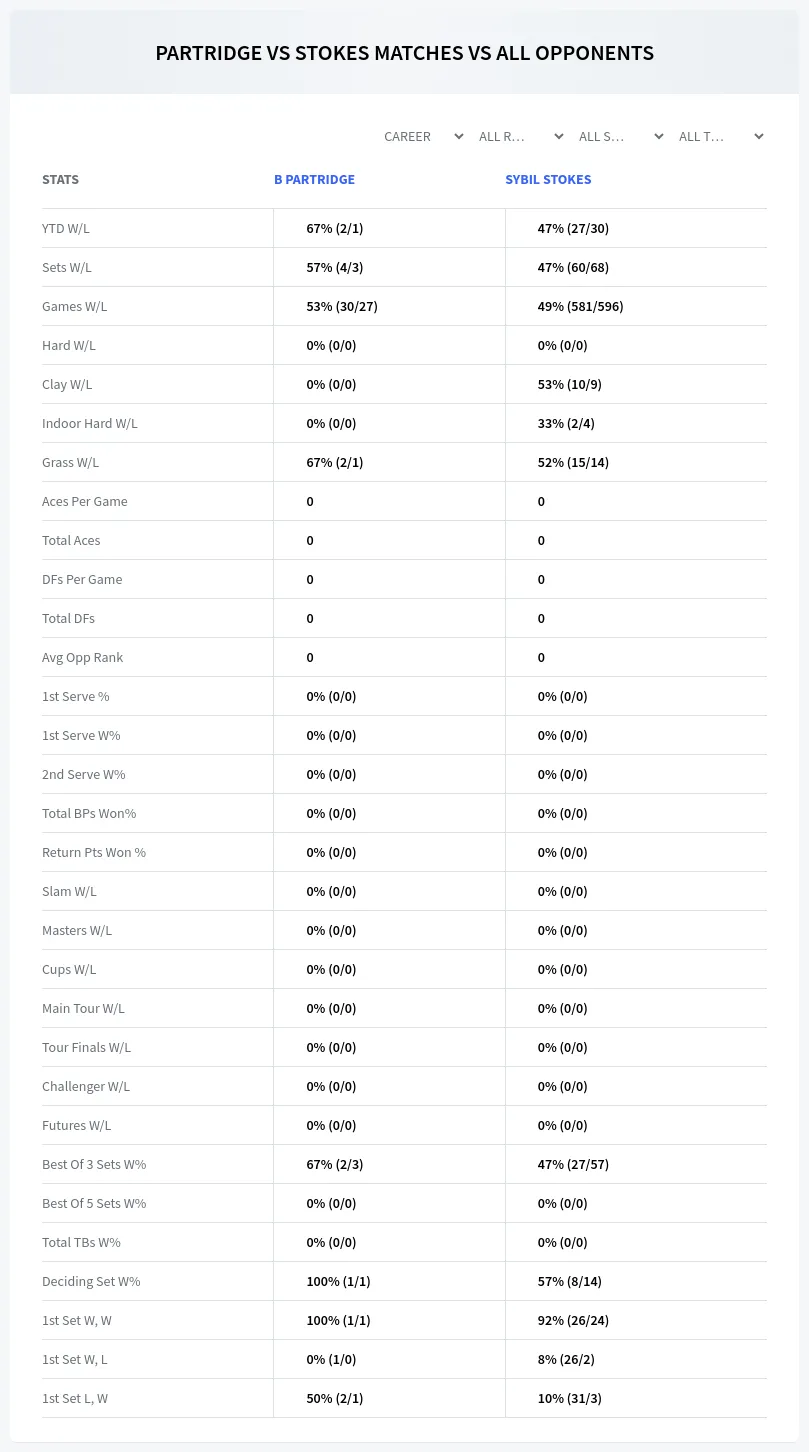Click the chevron arrow beside ALL T…

point(759,136)
